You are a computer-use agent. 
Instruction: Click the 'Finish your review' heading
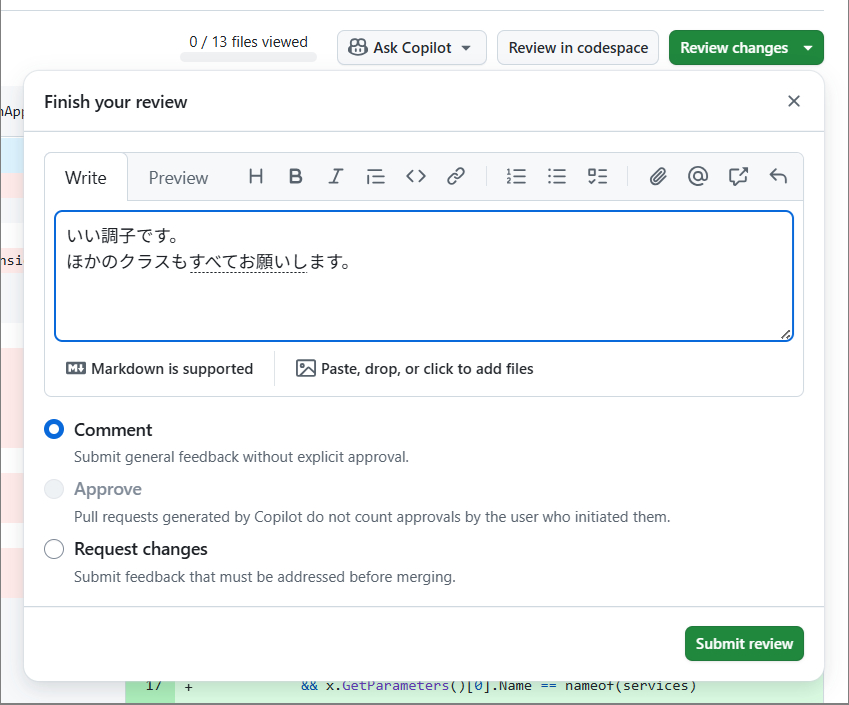[x=116, y=102]
